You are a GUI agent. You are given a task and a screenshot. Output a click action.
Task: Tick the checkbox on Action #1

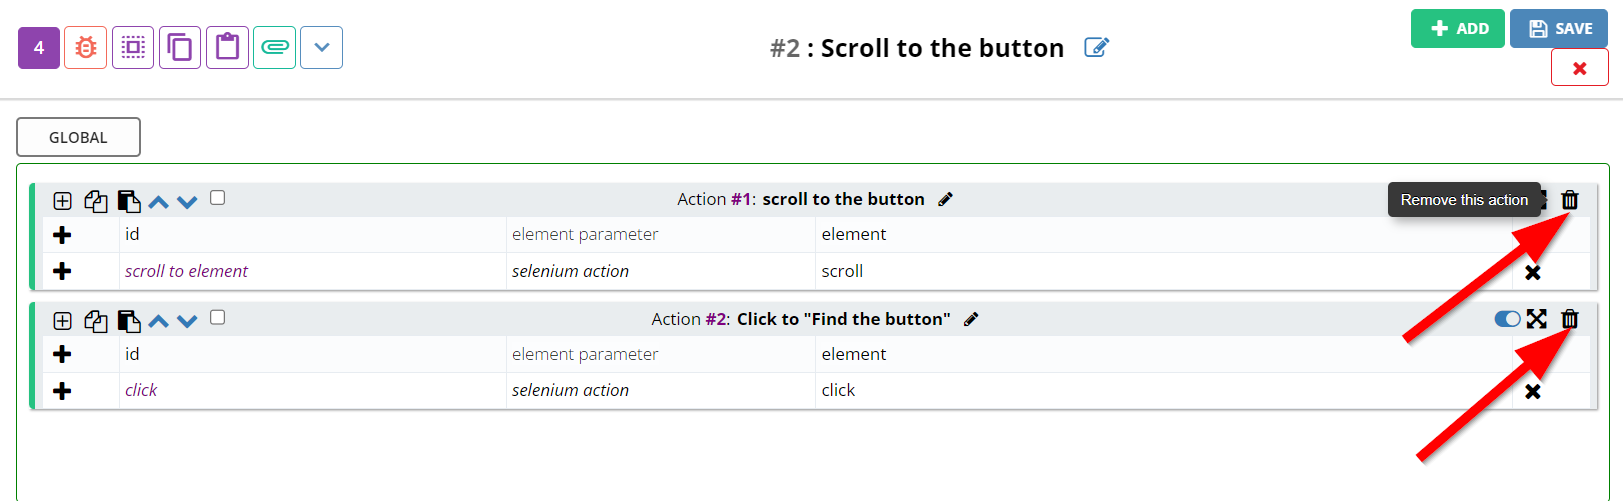coord(218,198)
